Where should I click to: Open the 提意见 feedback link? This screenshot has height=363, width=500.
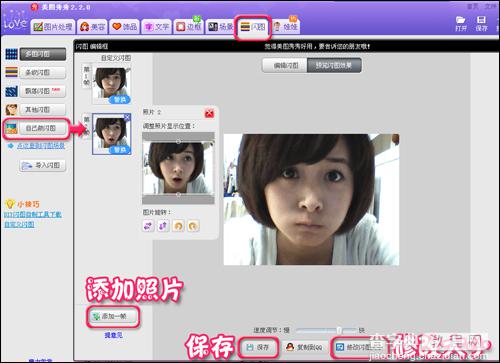[113, 335]
